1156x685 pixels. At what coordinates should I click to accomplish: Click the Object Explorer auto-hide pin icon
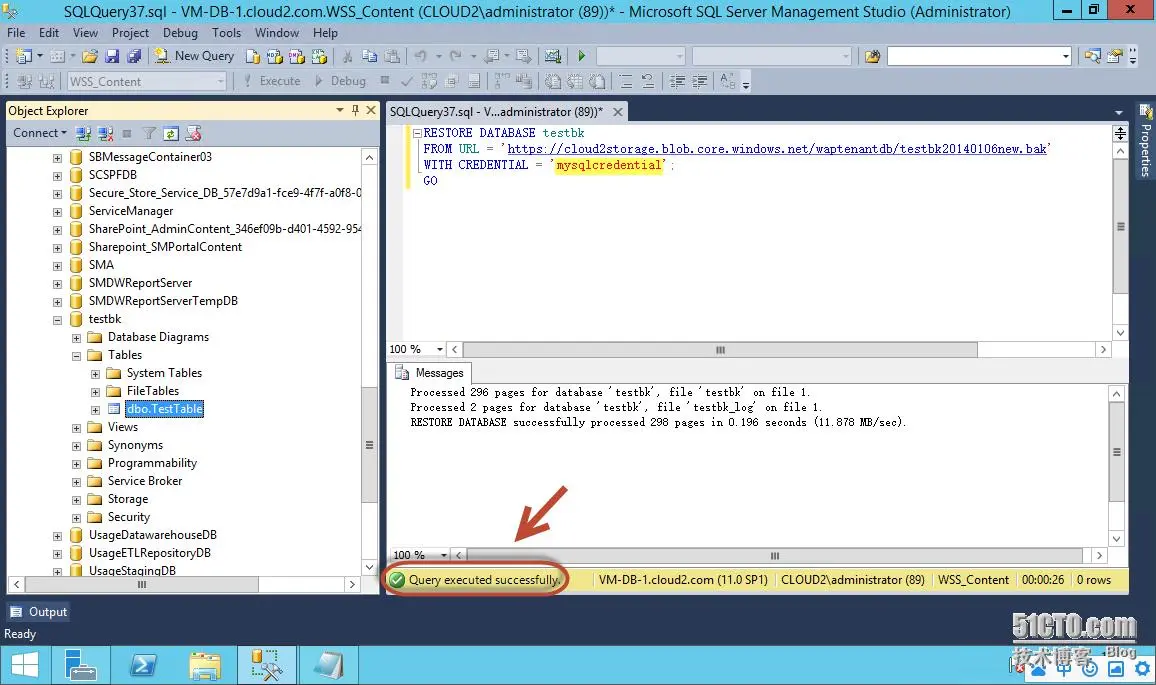coord(355,110)
